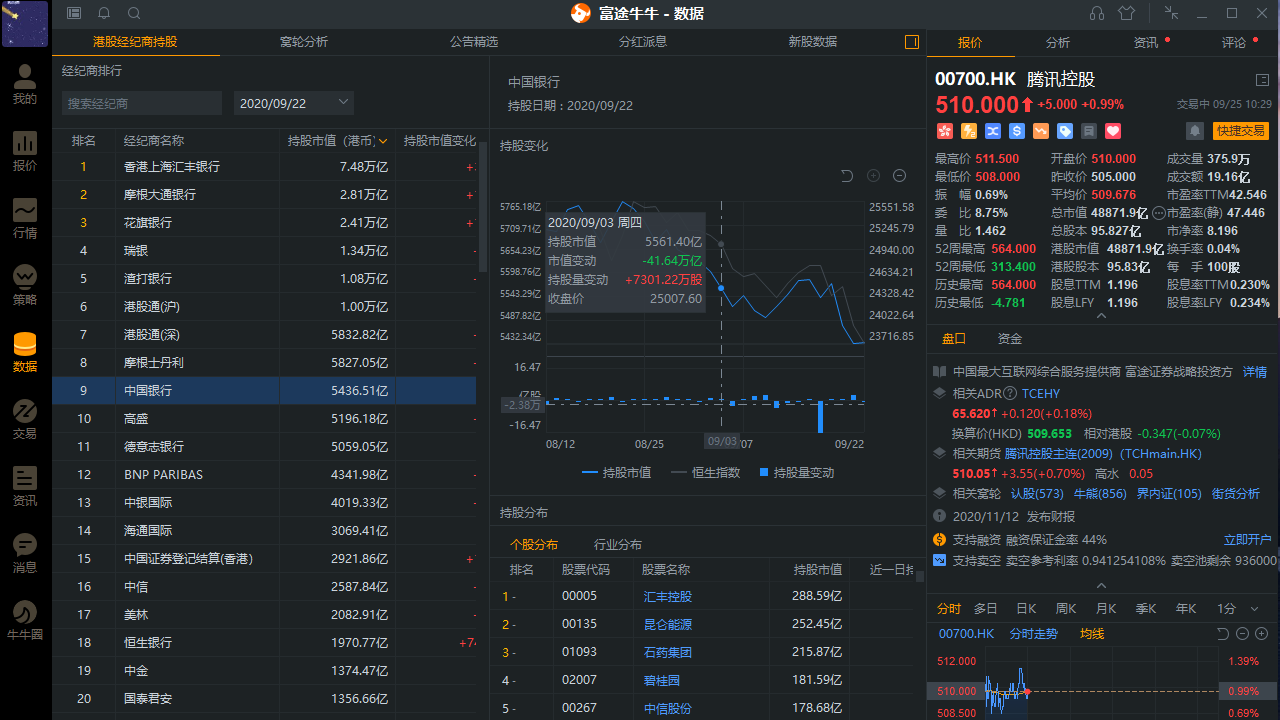The width and height of the screenshot is (1280, 720).
Task: Click the headphones support icon in the title bar
Action: click(1096, 13)
